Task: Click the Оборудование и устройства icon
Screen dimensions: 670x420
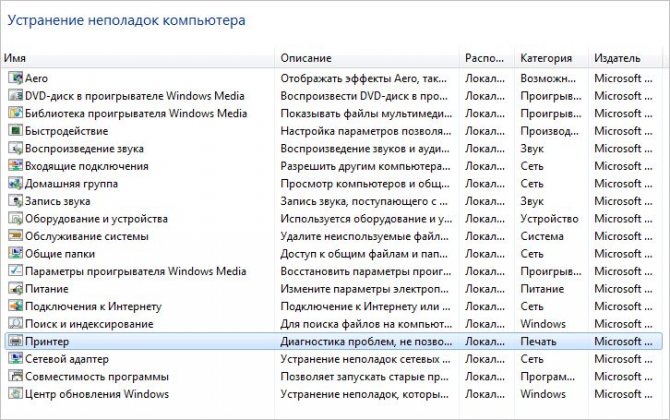Action: point(15,218)
